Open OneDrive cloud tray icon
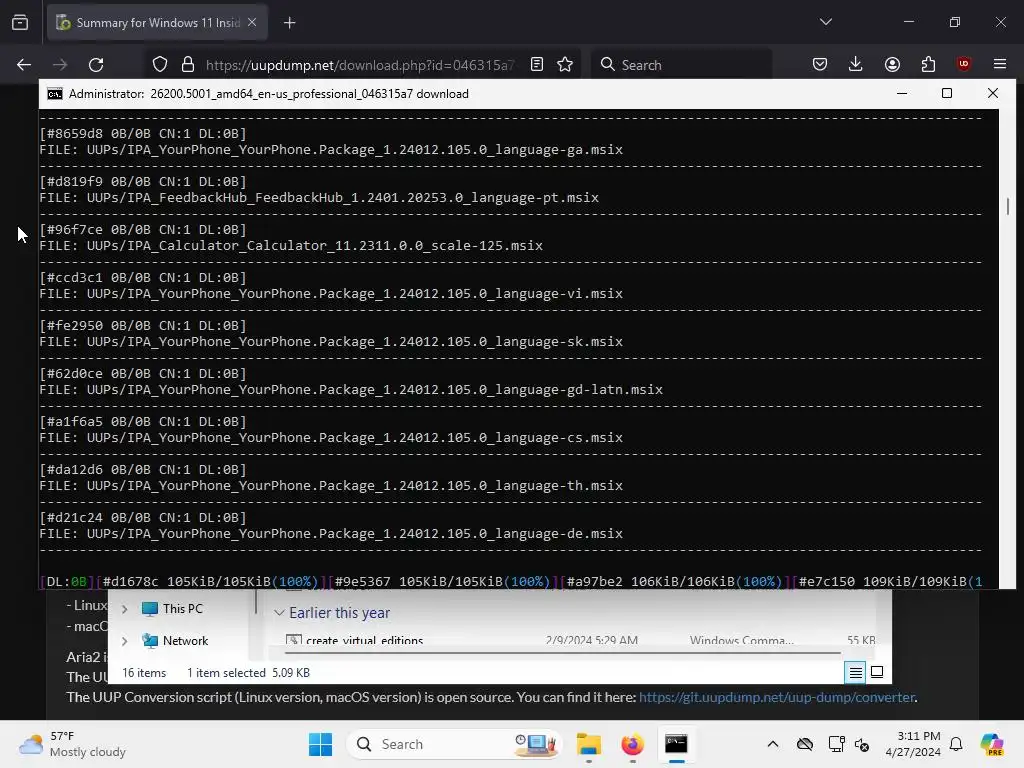Viewport: 1024px width, 768px height. click(x=805, y=744)
